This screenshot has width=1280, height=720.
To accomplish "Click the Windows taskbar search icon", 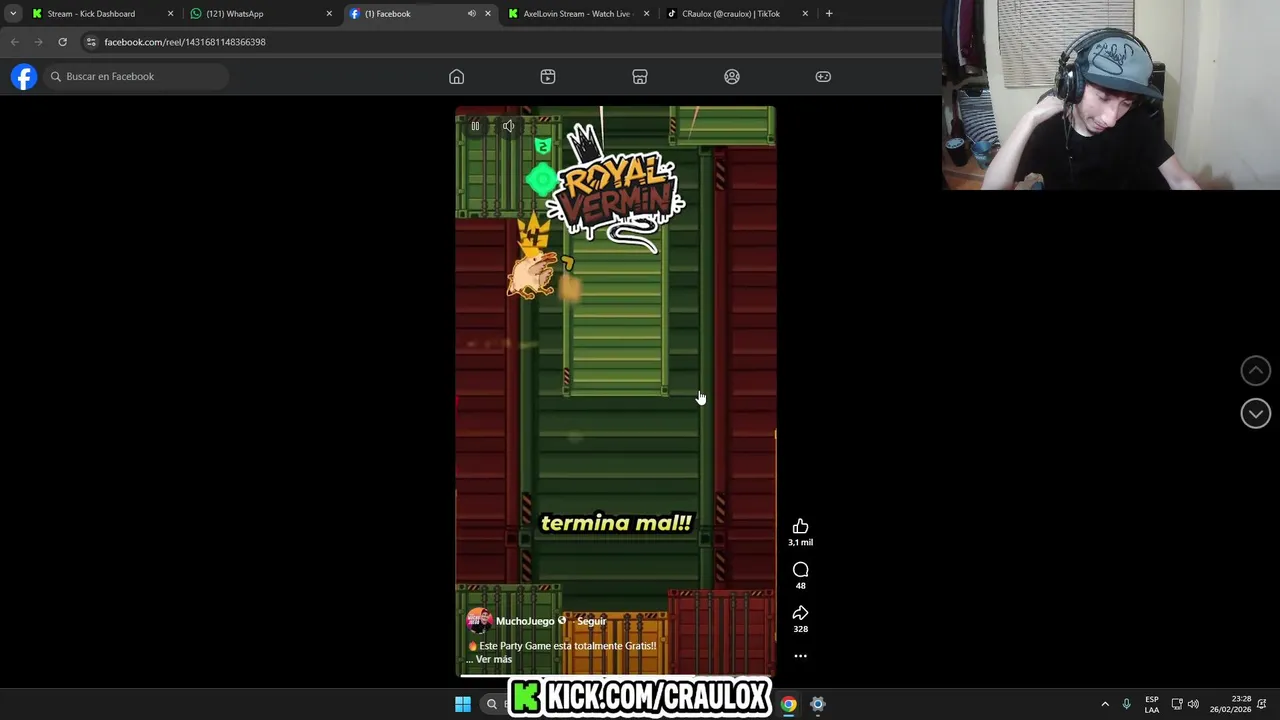I will 491,704.
